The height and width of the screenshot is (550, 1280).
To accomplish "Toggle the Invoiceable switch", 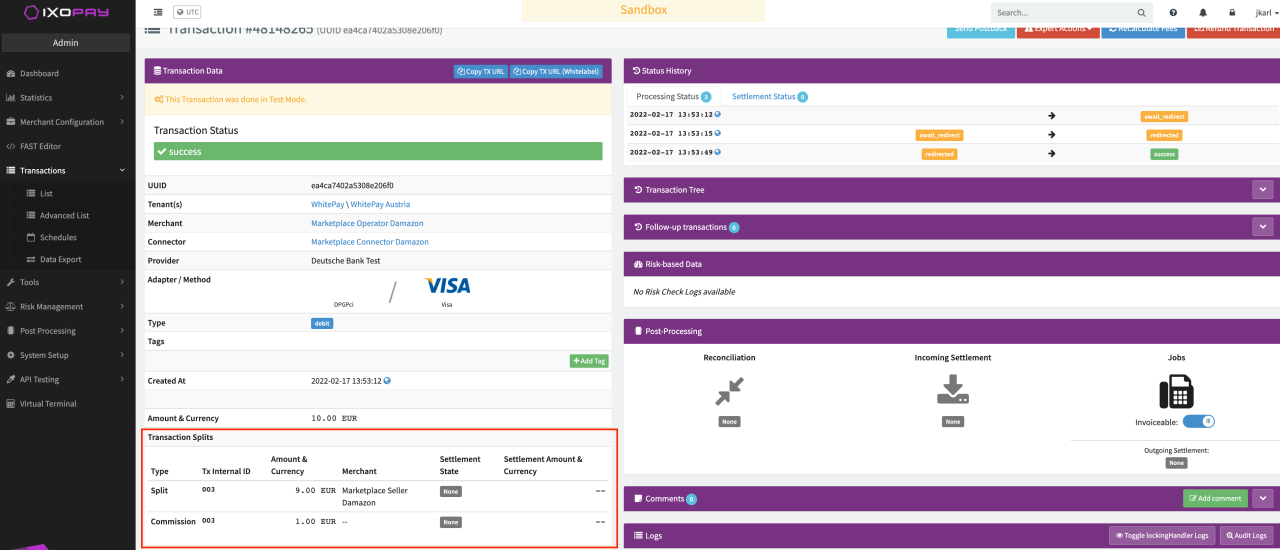I will [x=1198, y=421].
